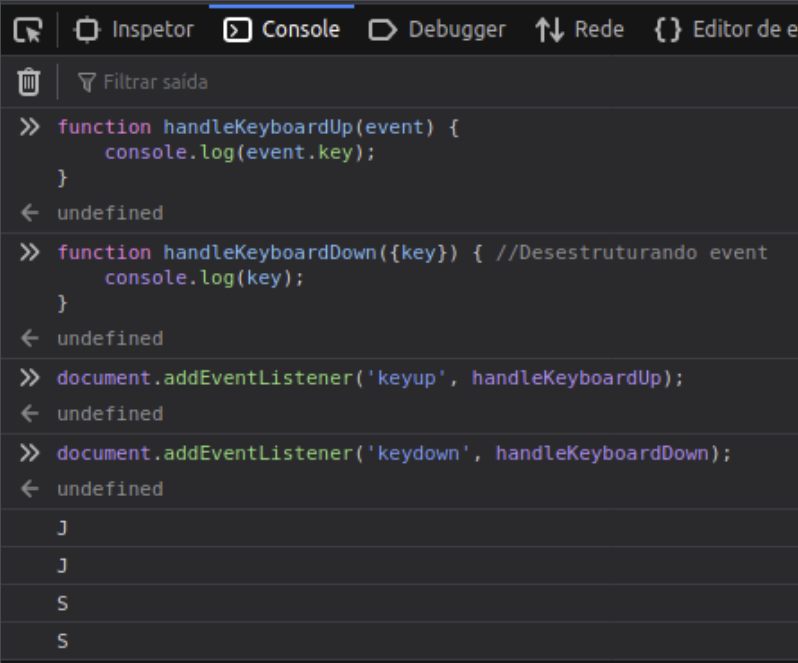Screen dimensions: 798x663
Task: Clear console output with trash icon
Action: point(30,82)
